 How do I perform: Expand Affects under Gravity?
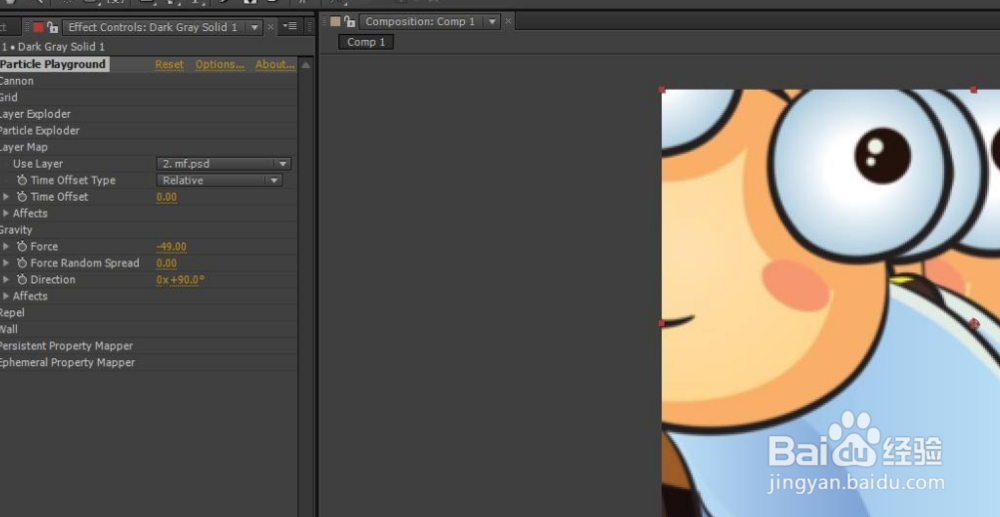point(6,296)
